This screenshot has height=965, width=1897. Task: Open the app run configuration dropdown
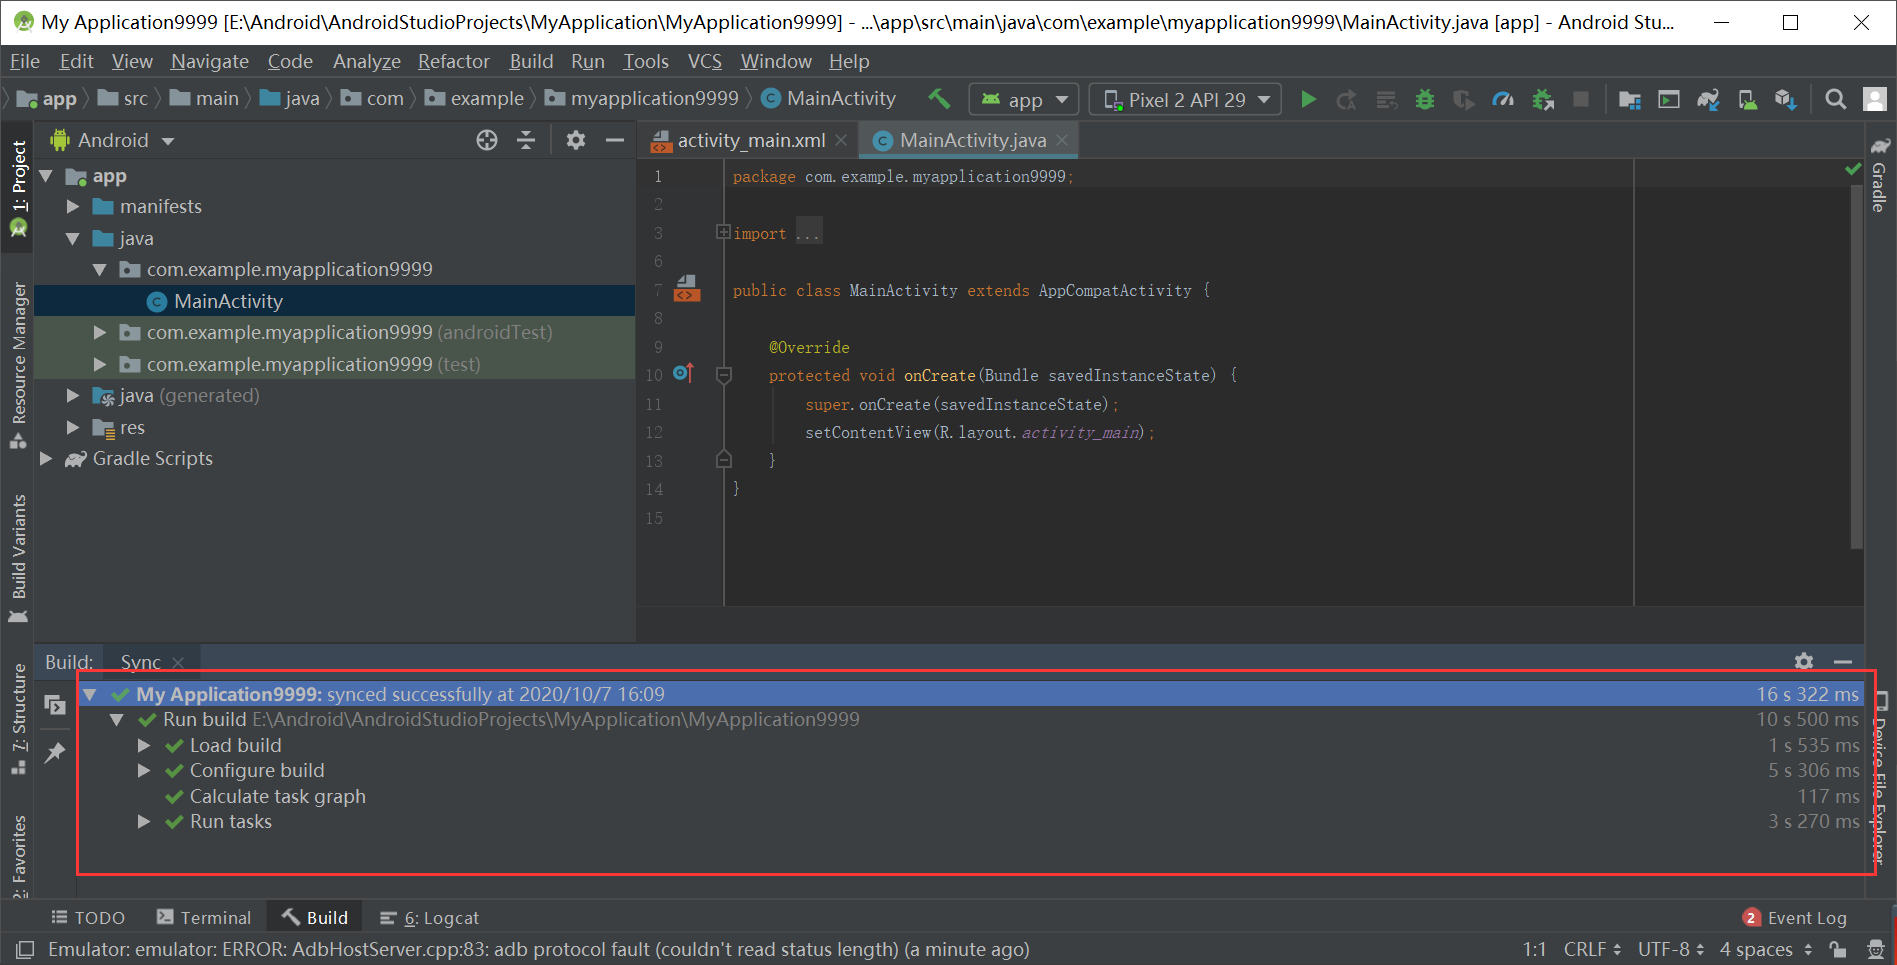(x=1023, y=99)
